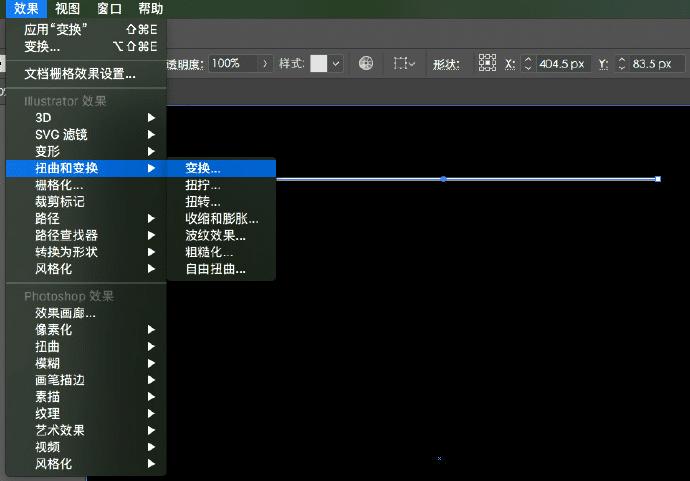Expand the 模糊 submenu

86,363
